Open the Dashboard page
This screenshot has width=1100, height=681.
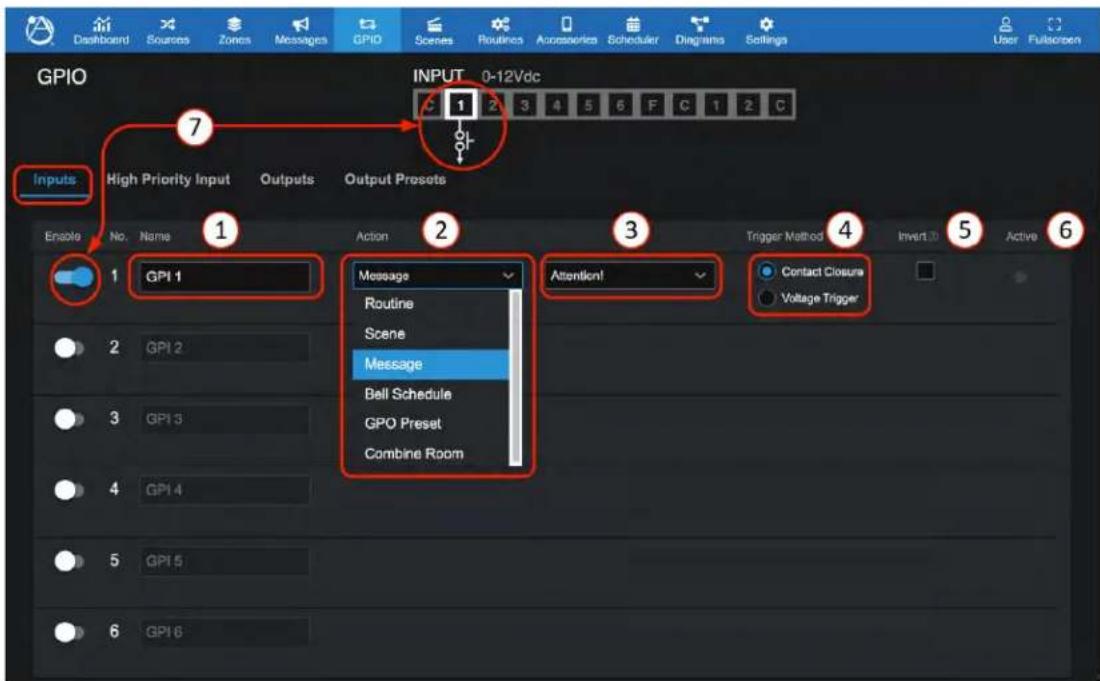point(101,32)
